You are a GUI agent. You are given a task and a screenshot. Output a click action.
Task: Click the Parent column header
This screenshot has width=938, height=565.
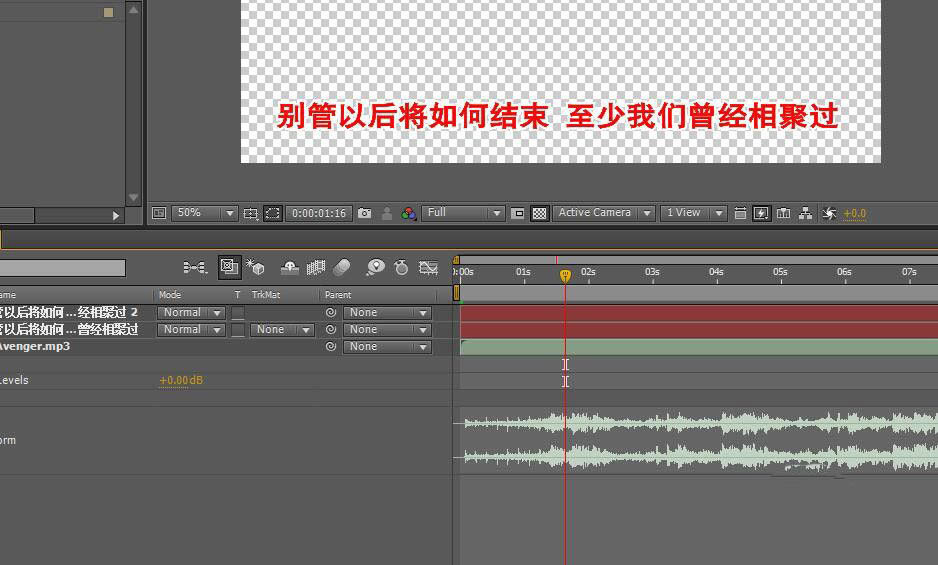pos(338,295)
